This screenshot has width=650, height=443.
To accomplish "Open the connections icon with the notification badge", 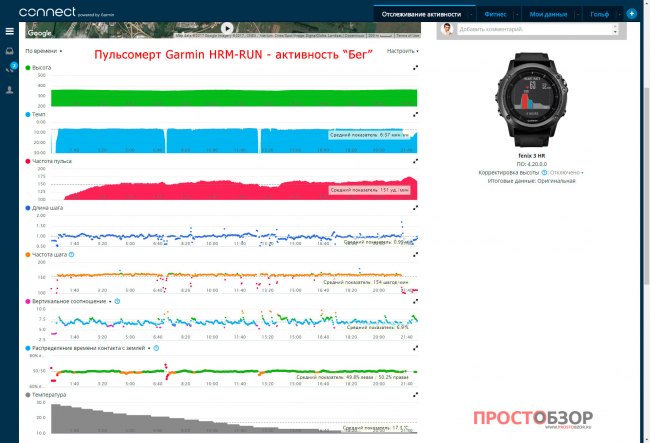I will click(10, 68).
